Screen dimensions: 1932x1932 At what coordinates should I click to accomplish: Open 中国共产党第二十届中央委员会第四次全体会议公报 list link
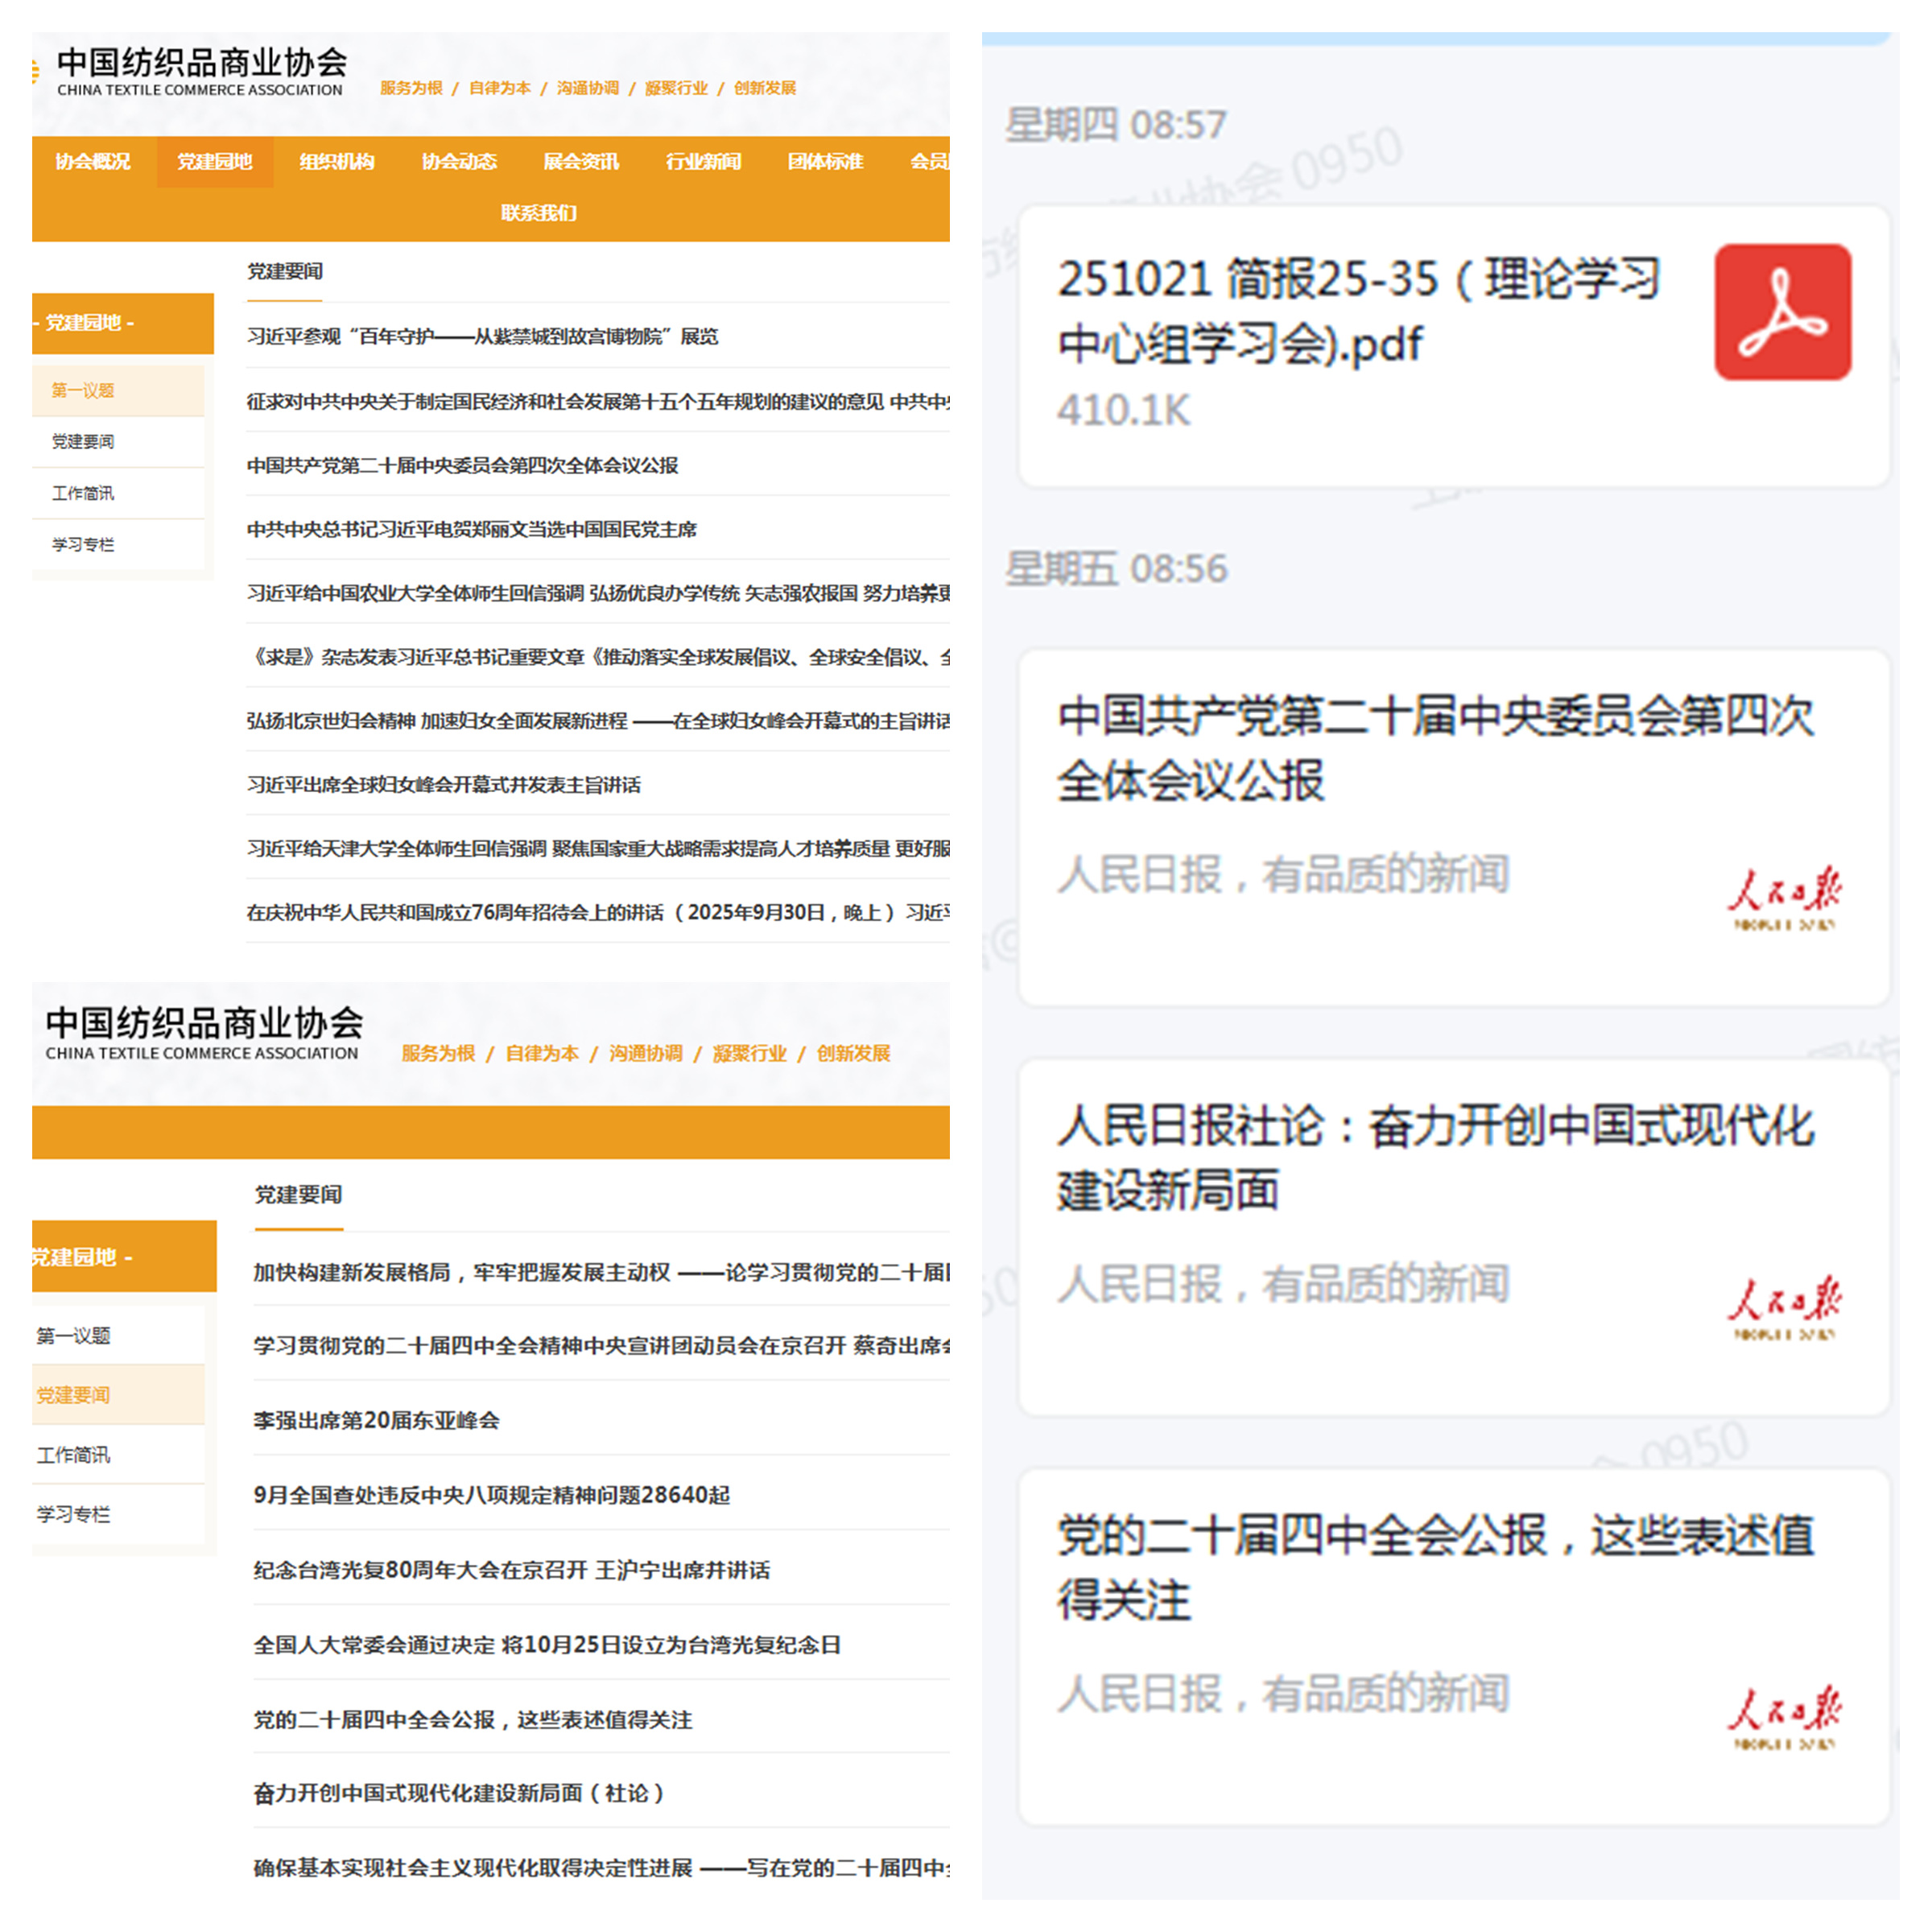coord(462,465)
